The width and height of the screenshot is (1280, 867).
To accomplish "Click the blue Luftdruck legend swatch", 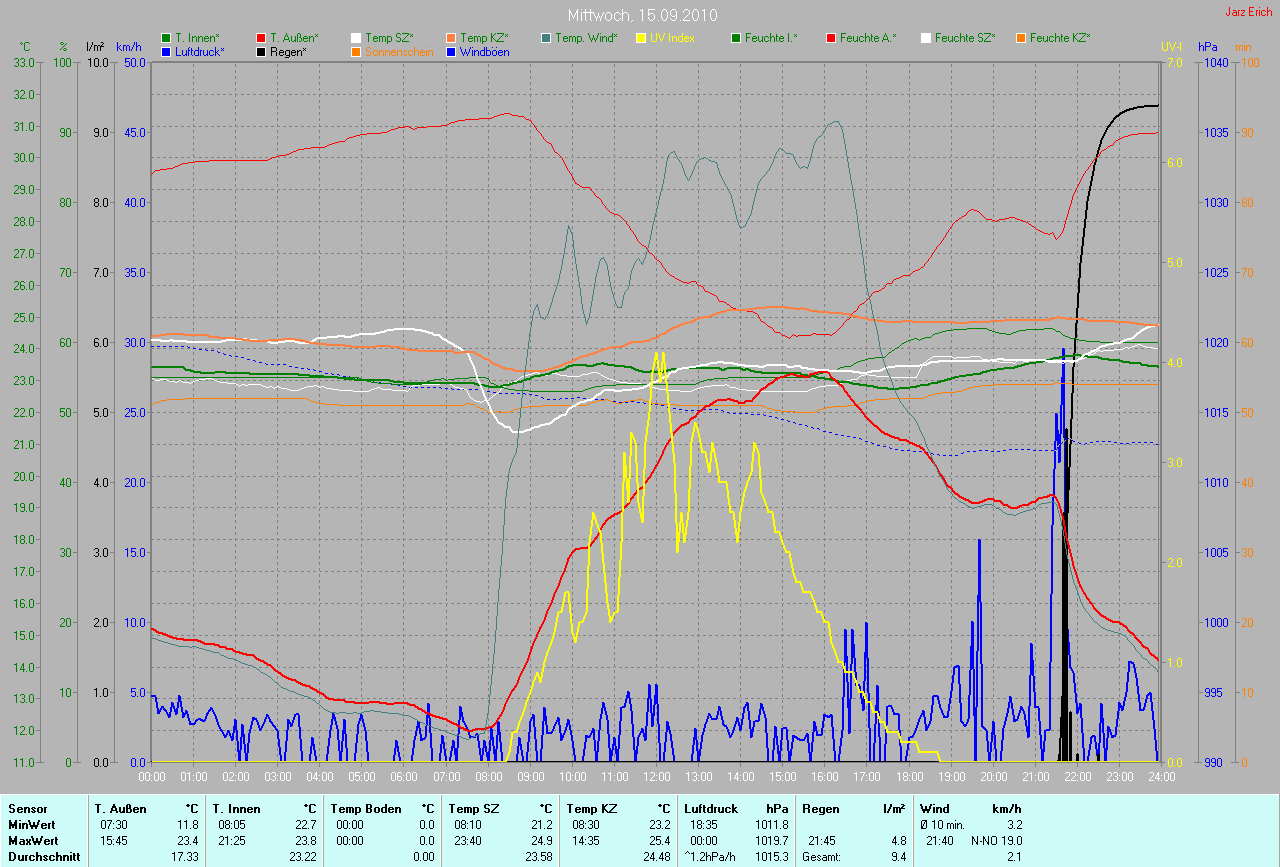I will point(166,51).
